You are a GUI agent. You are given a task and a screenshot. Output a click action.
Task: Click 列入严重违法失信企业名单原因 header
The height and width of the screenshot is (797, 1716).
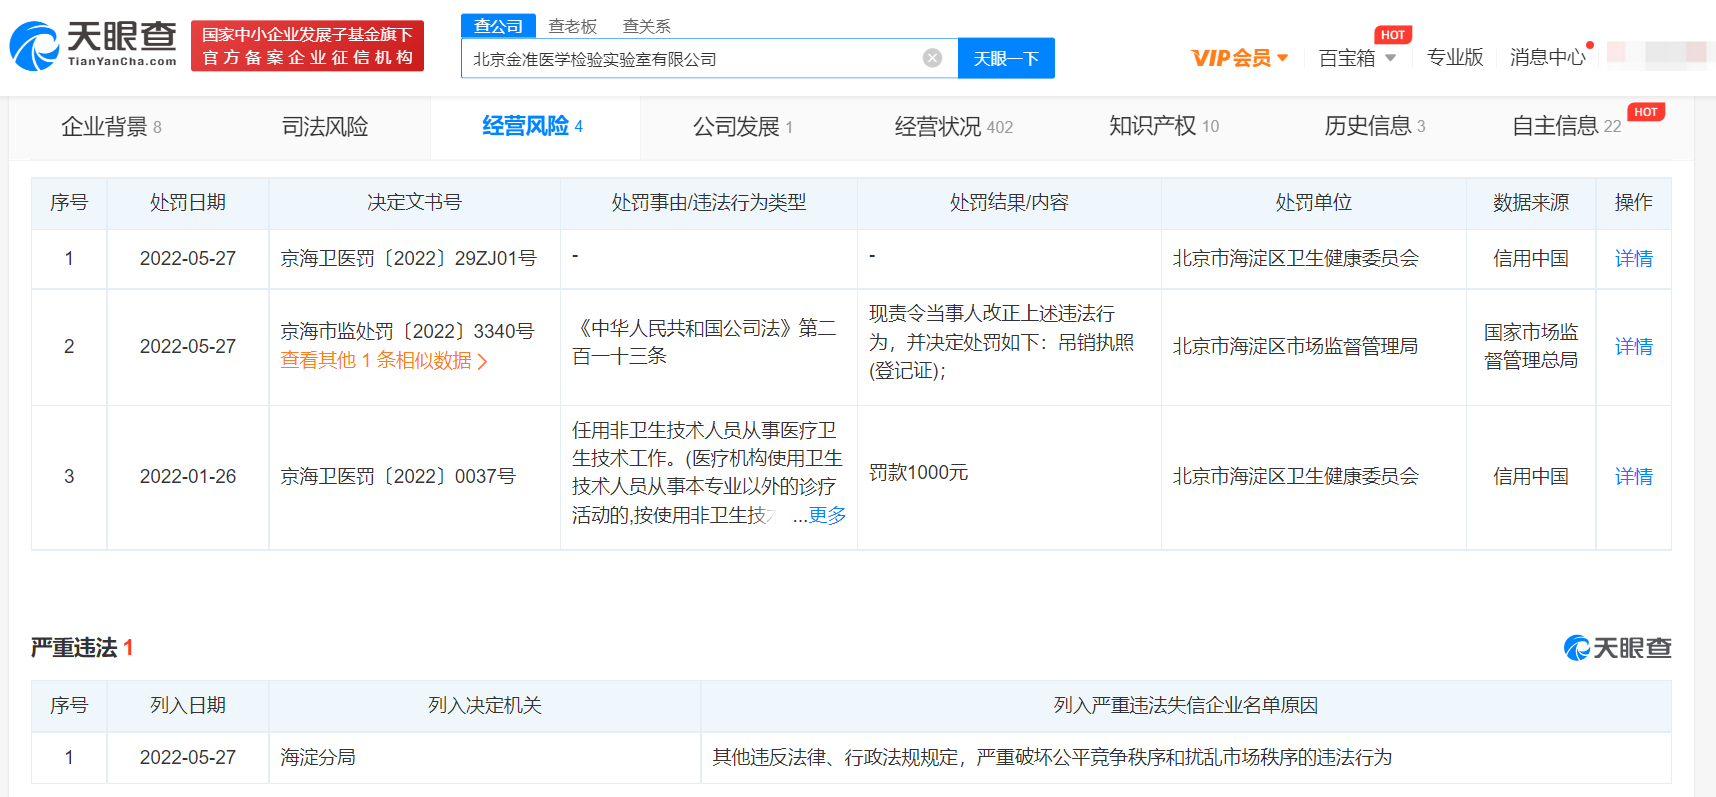pos(1185,706)
